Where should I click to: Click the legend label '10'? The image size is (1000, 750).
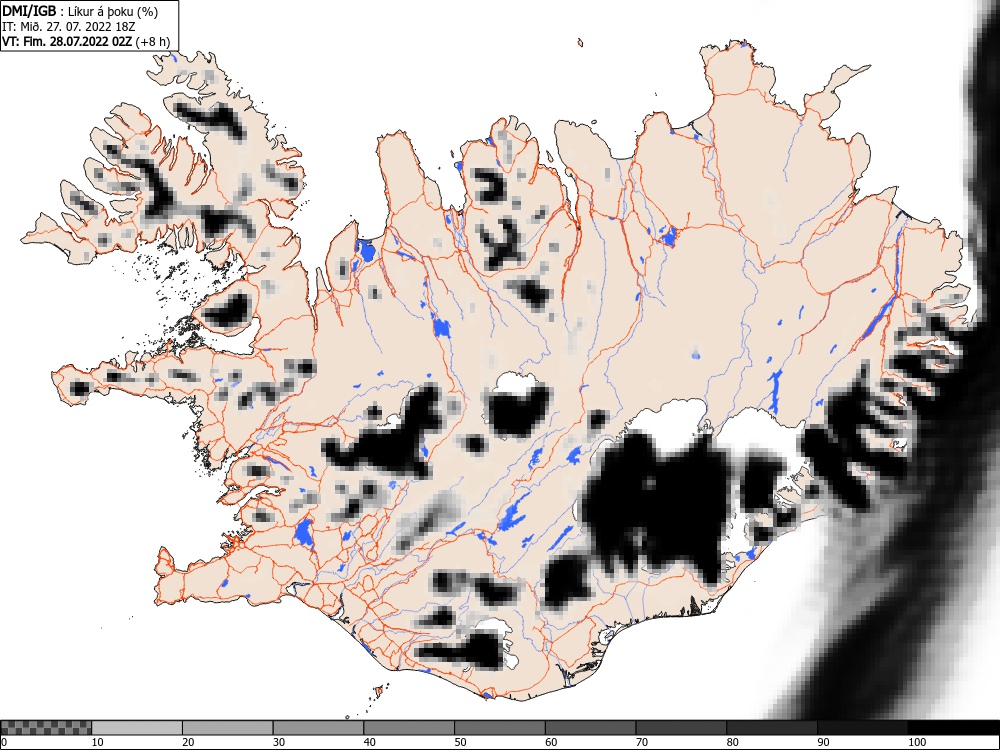(x=98, y=742)
